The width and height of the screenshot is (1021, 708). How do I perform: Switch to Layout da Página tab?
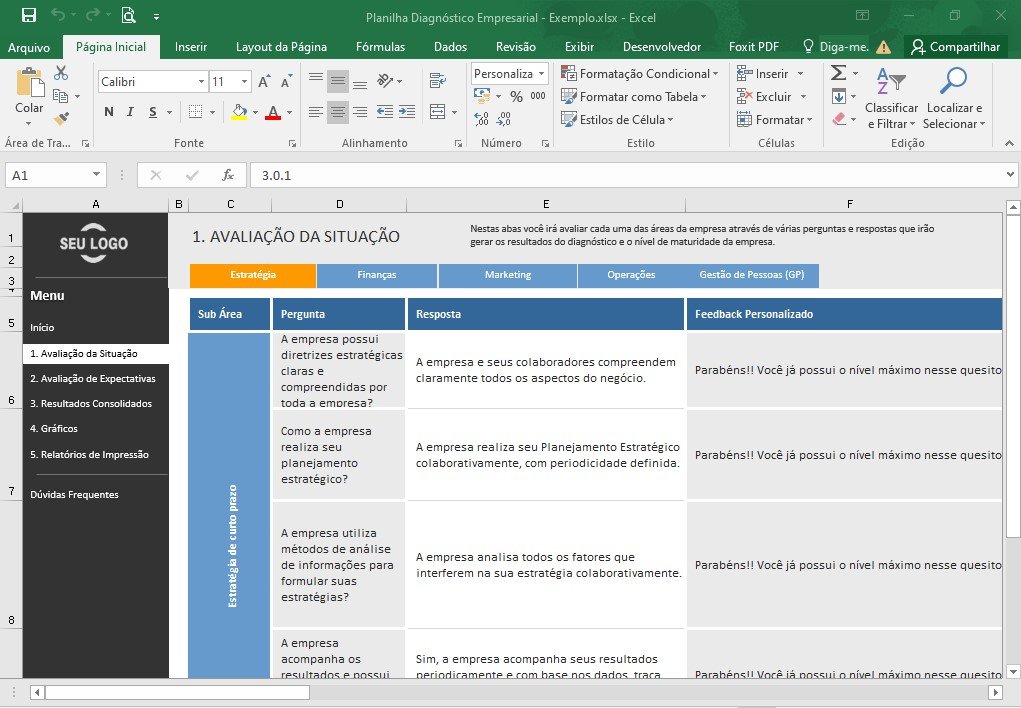(x=281, y=47)
